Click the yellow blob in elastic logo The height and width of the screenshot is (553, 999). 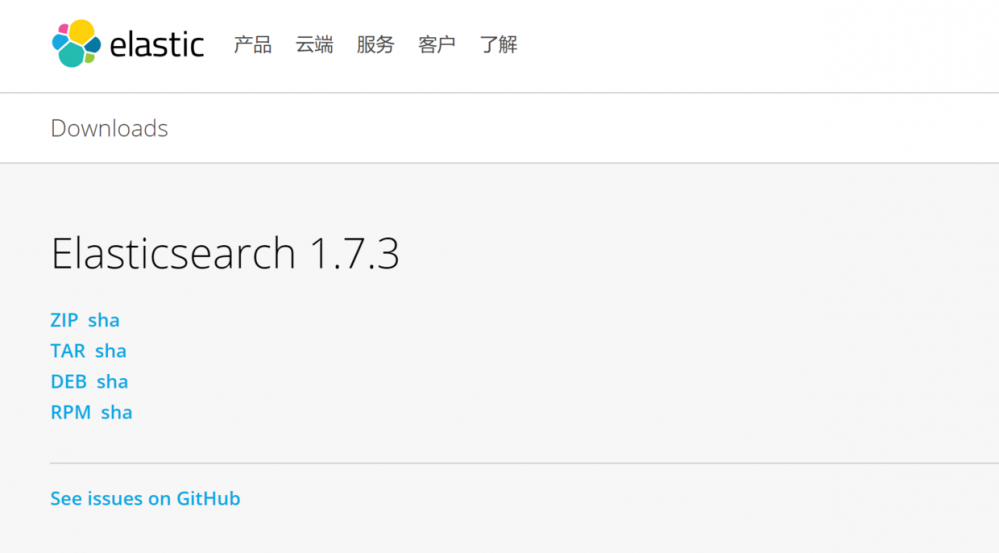coord(80,31)
